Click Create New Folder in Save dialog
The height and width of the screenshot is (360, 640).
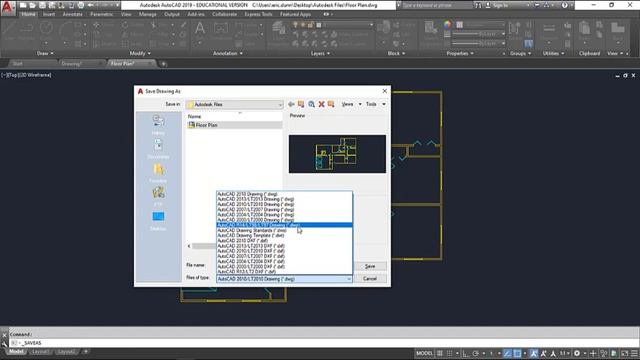point(331,104)
